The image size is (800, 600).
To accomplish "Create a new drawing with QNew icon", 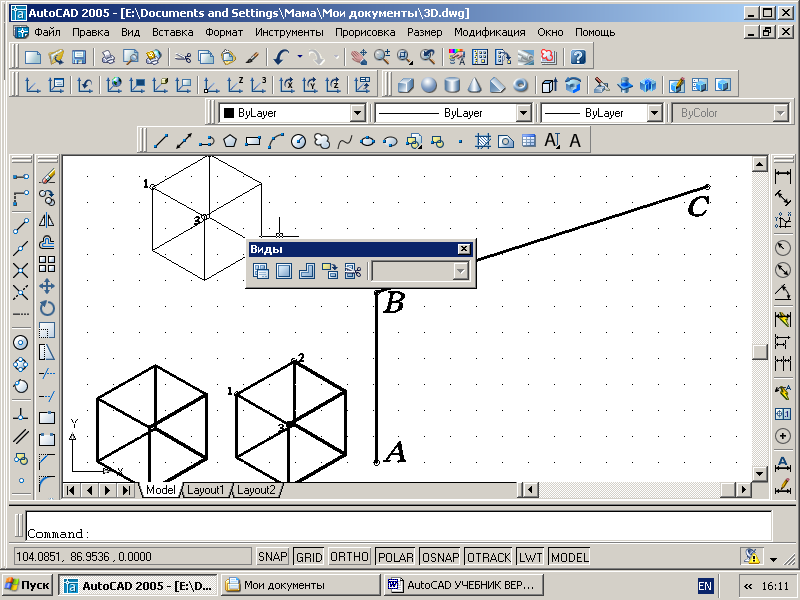I will point(33,57).
